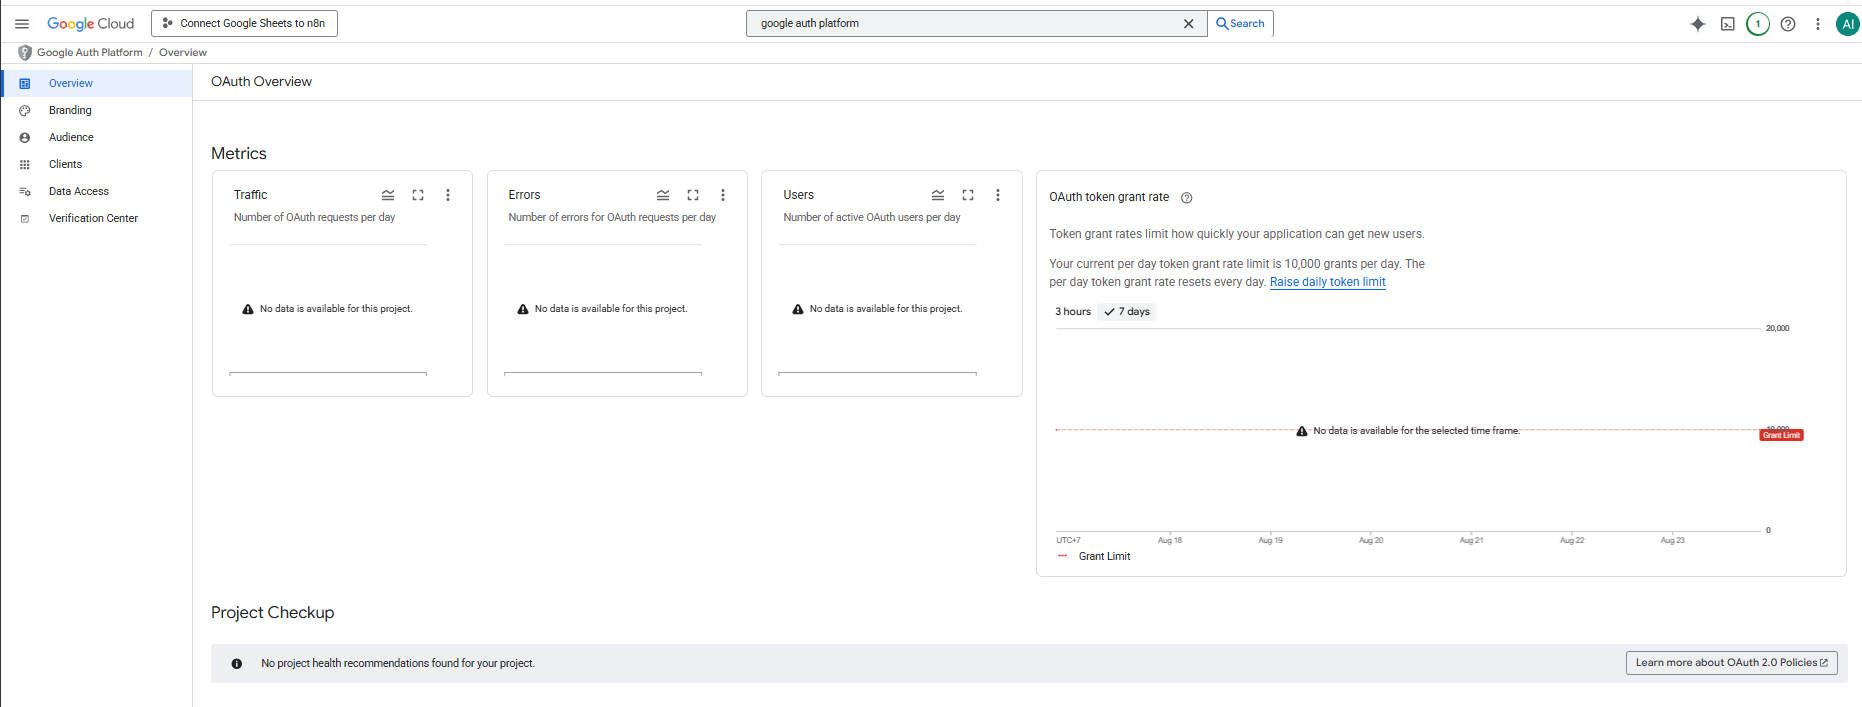The height and width of the screenshot is (707, 1862).
Task: Click the Overview breadcrumb
Action: 183,53
